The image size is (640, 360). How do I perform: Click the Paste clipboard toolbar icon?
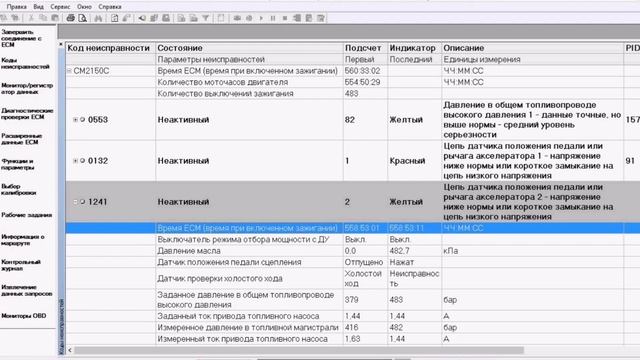tap(55, 18)
